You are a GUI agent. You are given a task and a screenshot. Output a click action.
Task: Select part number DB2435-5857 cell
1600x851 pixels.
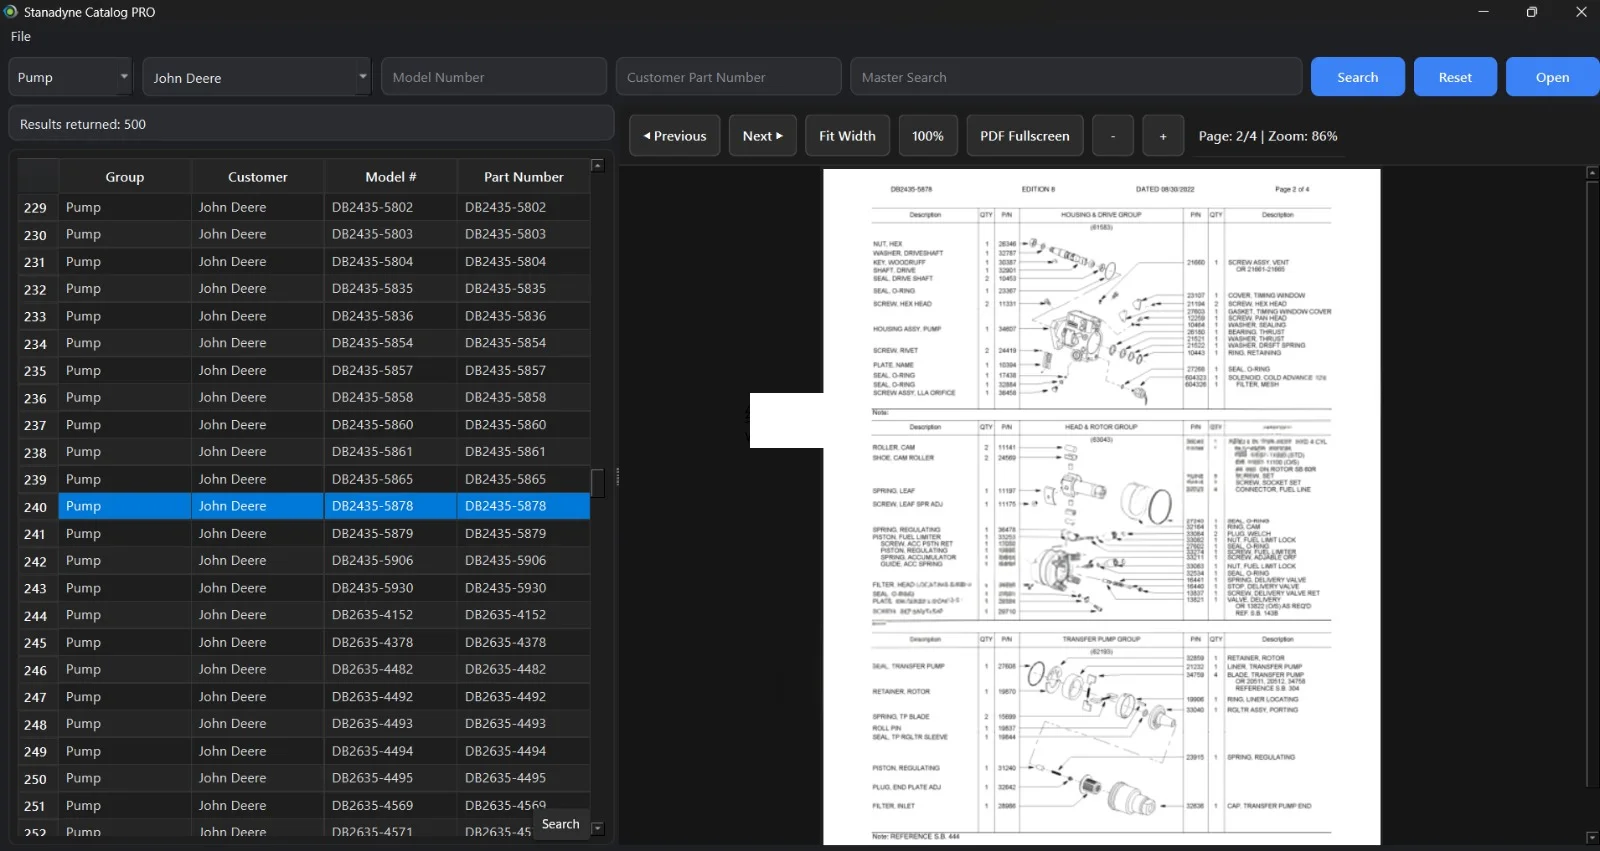[524, 370]
